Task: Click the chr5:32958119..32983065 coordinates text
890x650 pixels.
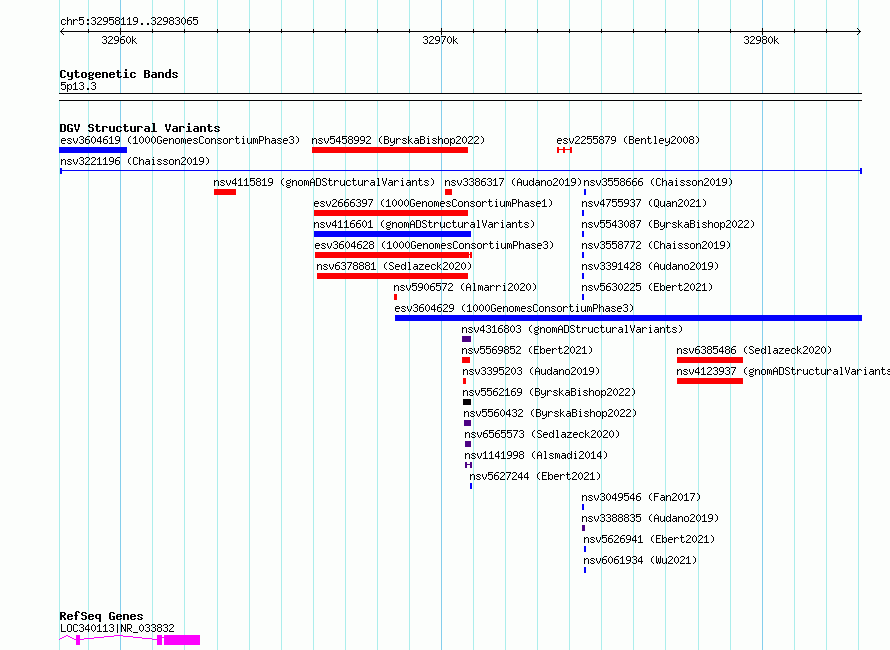Action: (129, 22)
